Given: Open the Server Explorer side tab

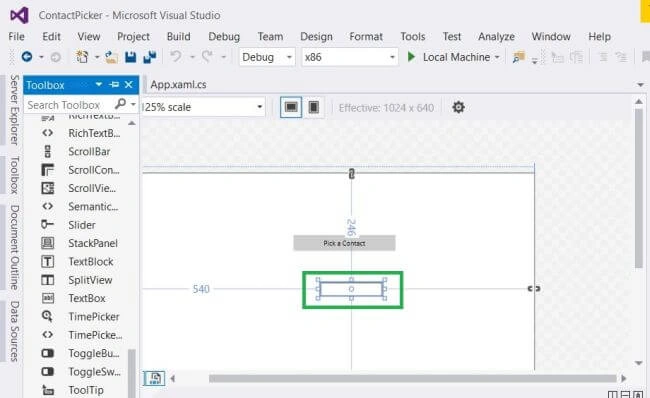Looking at the screenshot, I should (14, 110).
